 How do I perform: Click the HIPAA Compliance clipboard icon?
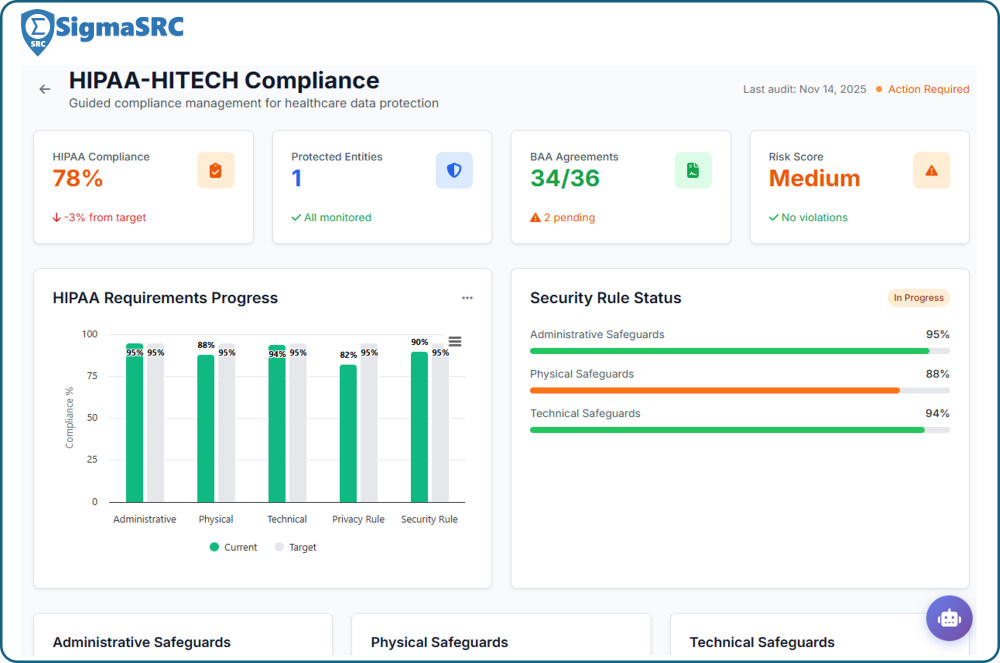pos(216,170)
